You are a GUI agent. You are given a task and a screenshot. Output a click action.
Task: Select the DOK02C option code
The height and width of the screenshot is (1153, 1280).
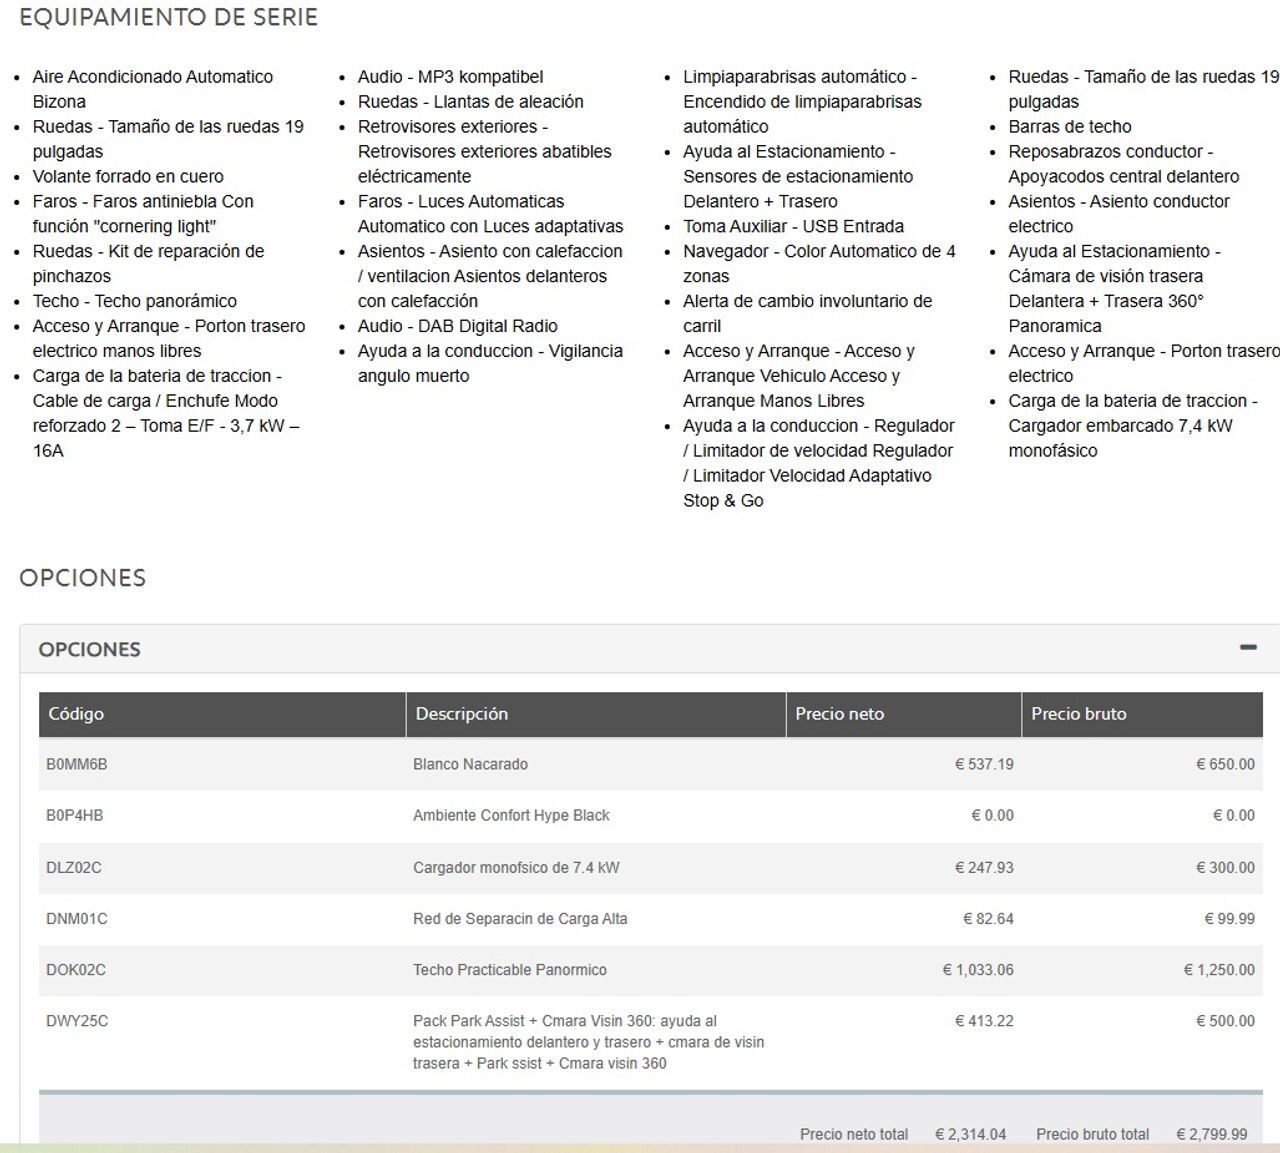pos(76,970)
